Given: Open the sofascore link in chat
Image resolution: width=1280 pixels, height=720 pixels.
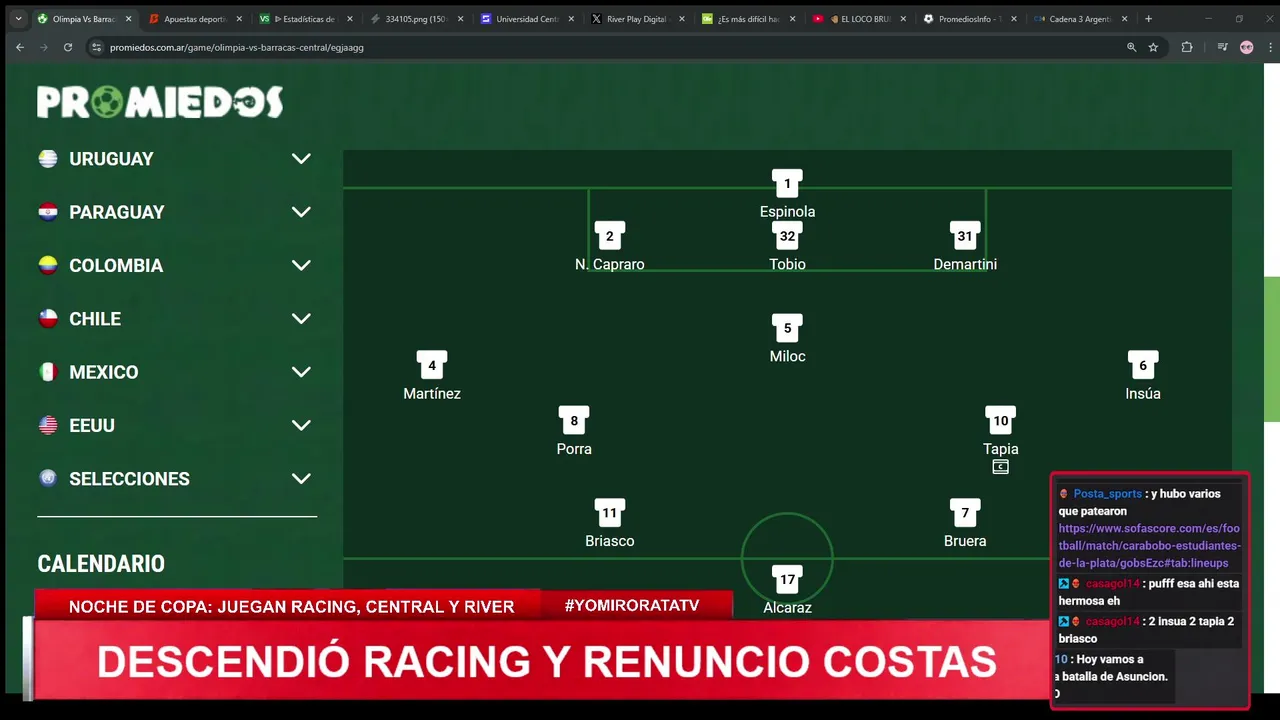Looking at the screenshot, I should tap(1150, 546).
